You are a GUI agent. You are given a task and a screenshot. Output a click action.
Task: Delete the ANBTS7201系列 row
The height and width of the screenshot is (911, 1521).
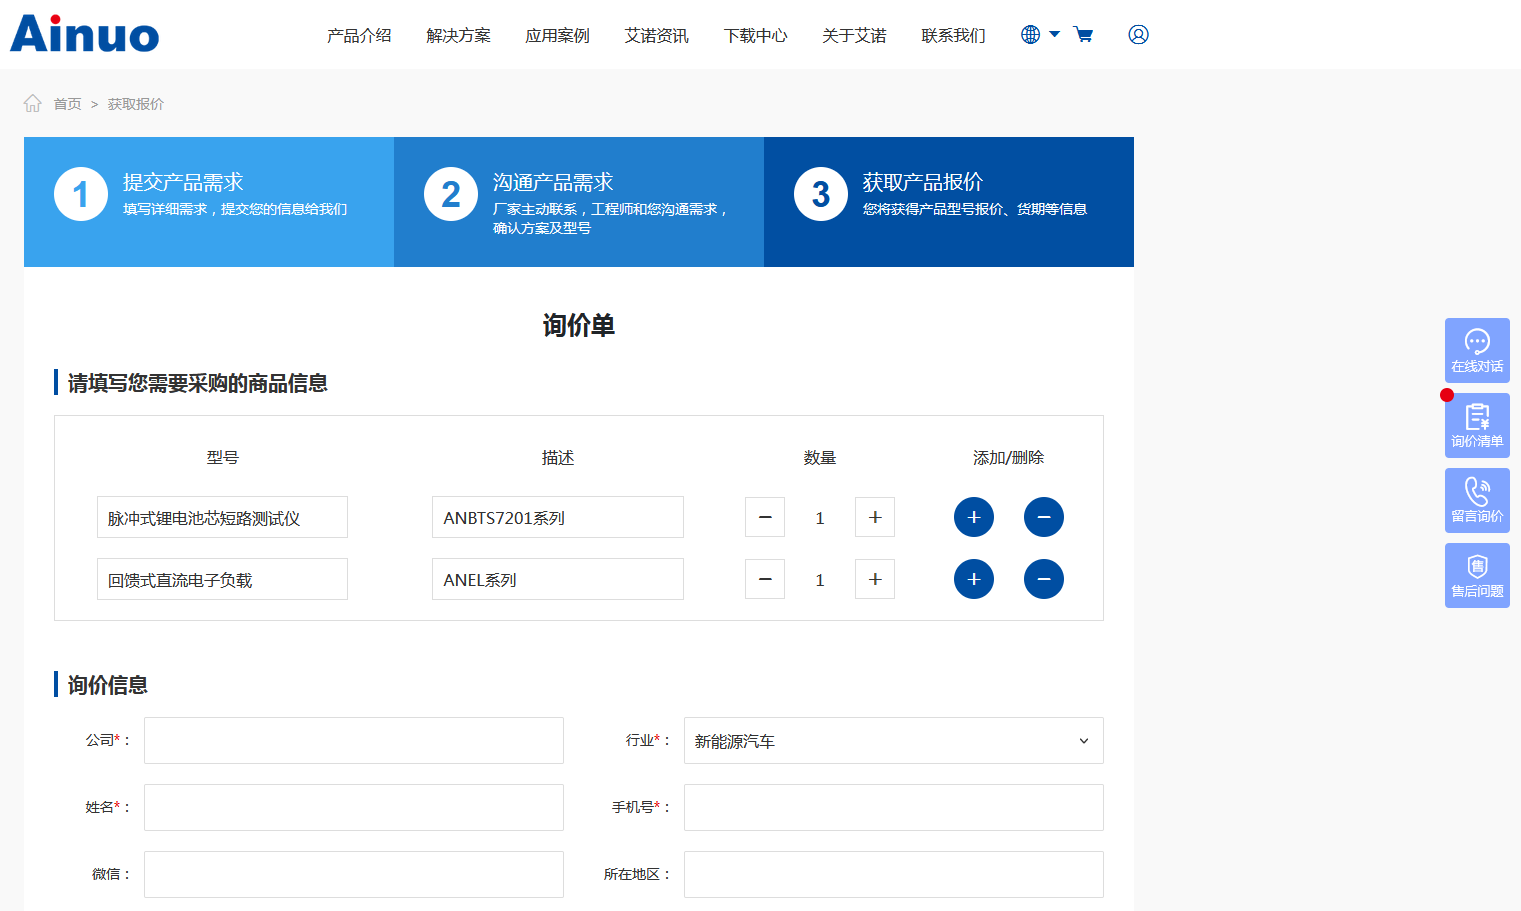(x=1044, y=517)
